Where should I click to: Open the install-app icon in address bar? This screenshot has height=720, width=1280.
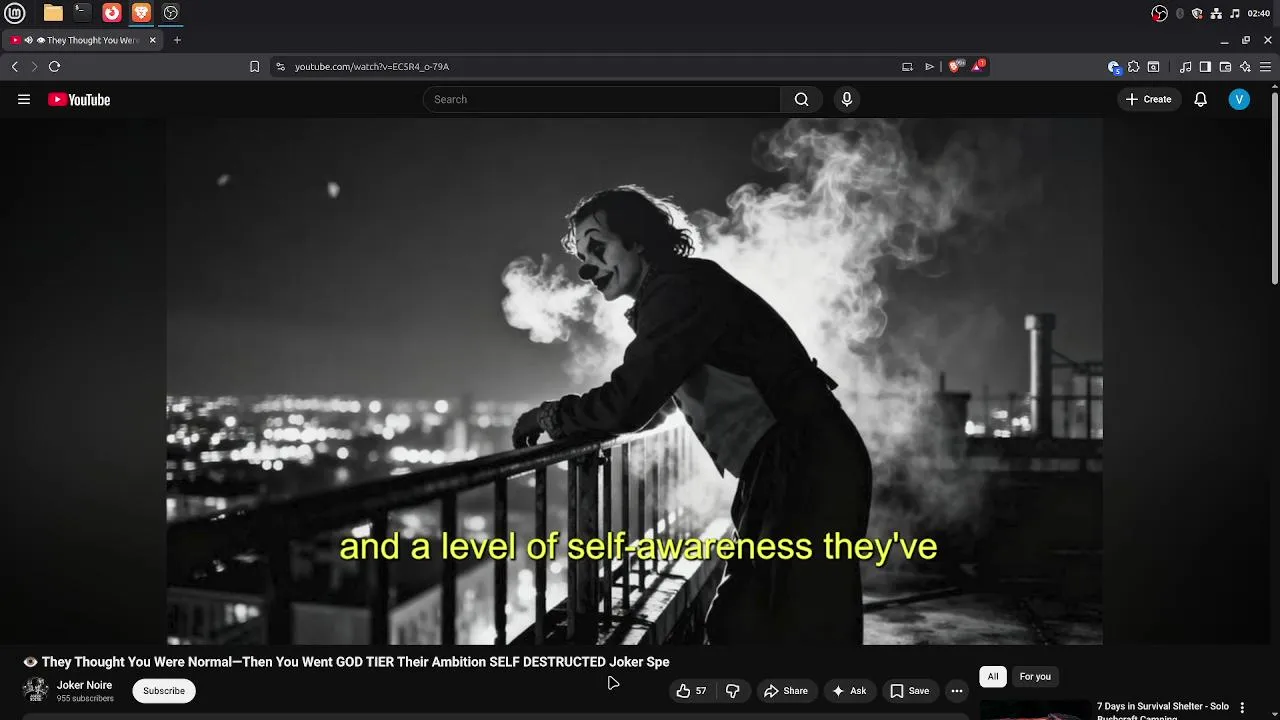(907, 66)
